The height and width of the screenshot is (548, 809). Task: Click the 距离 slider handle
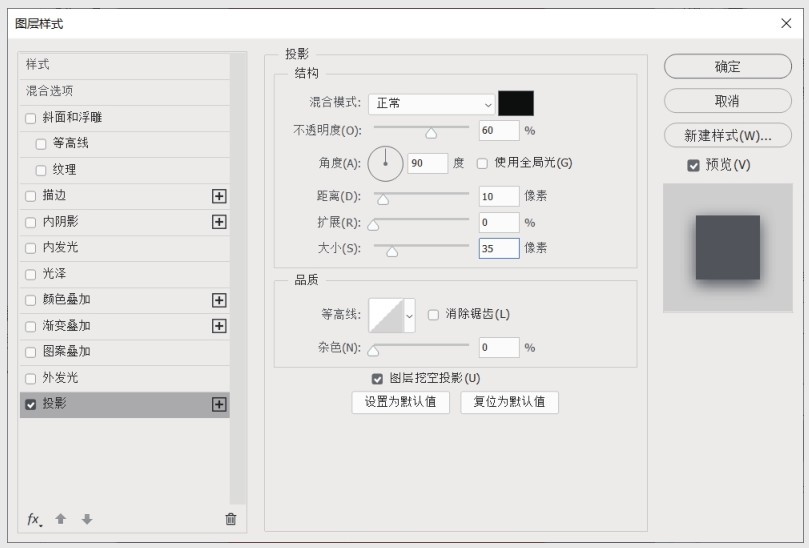(383, 199)
